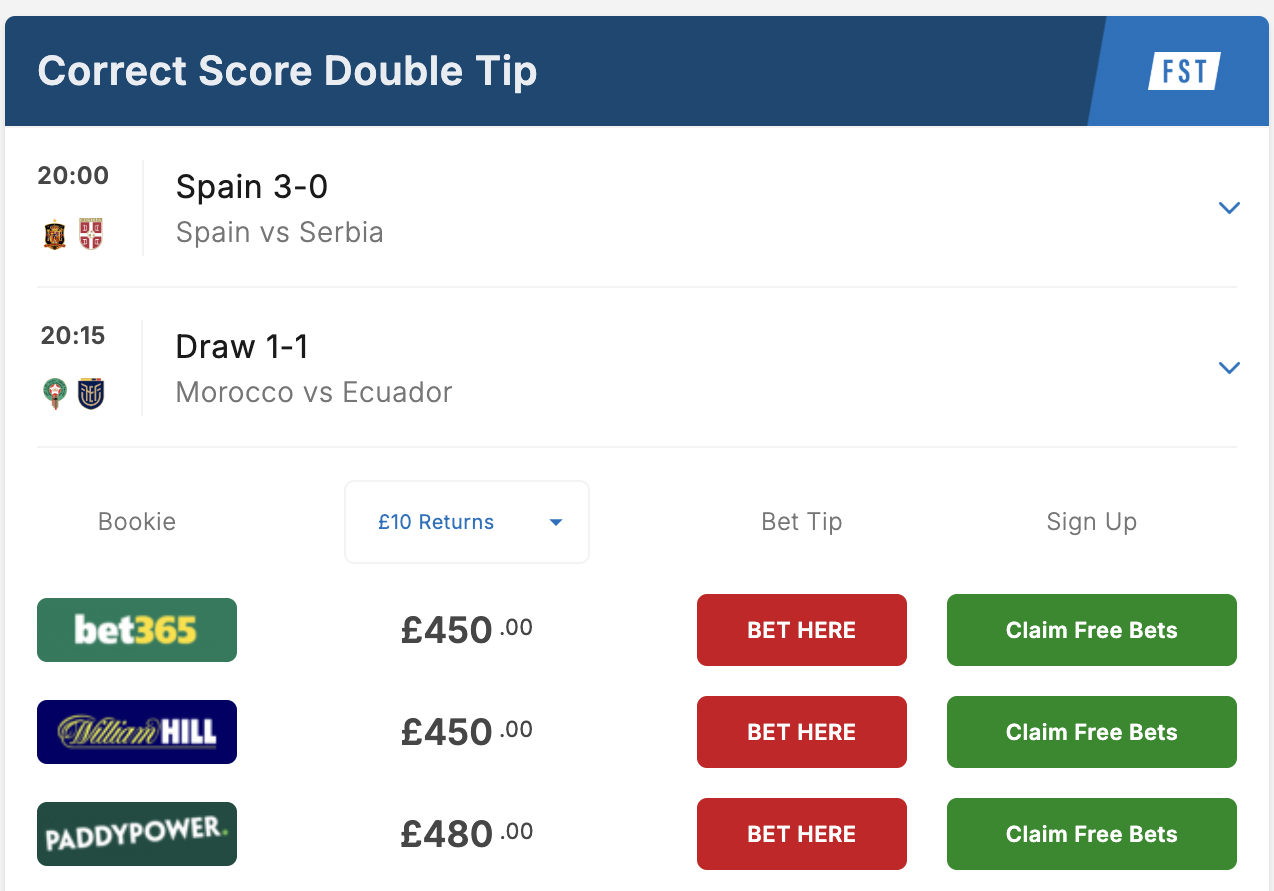Click the FST logo badge
This screenshot has width=1274, height=891.
(1184, 72)
